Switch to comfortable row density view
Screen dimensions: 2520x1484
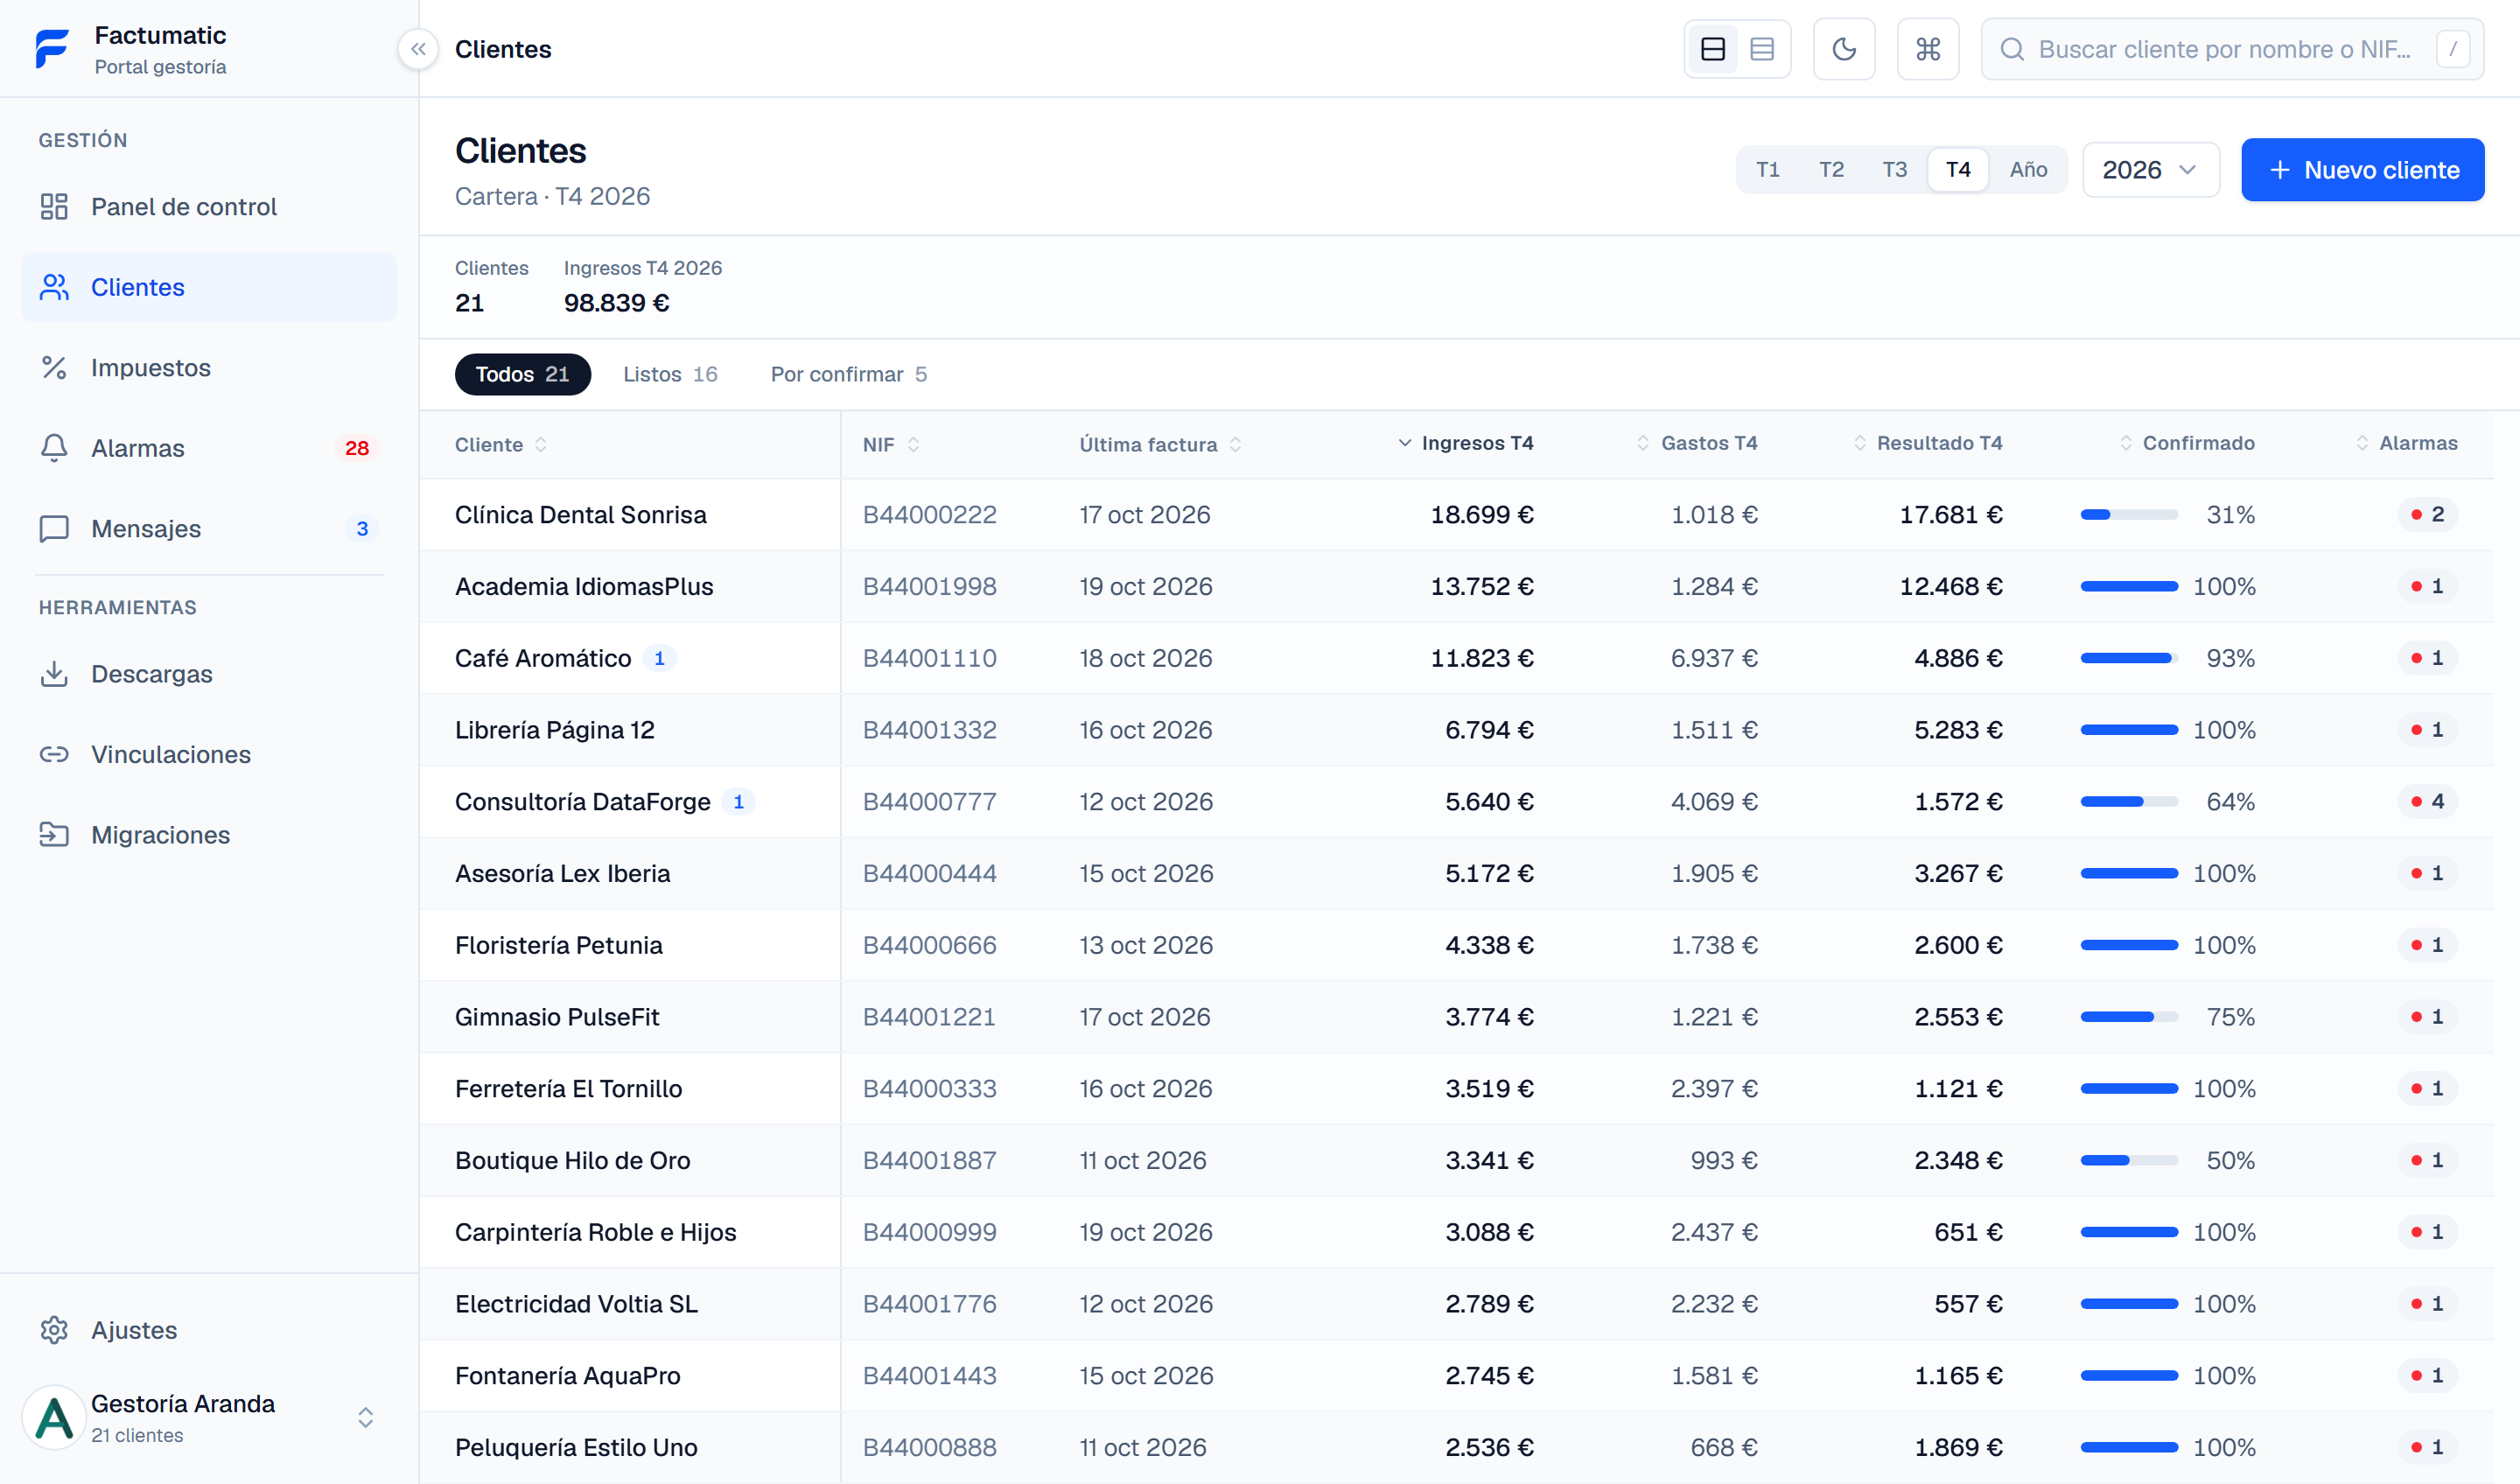coord(1713,49)
